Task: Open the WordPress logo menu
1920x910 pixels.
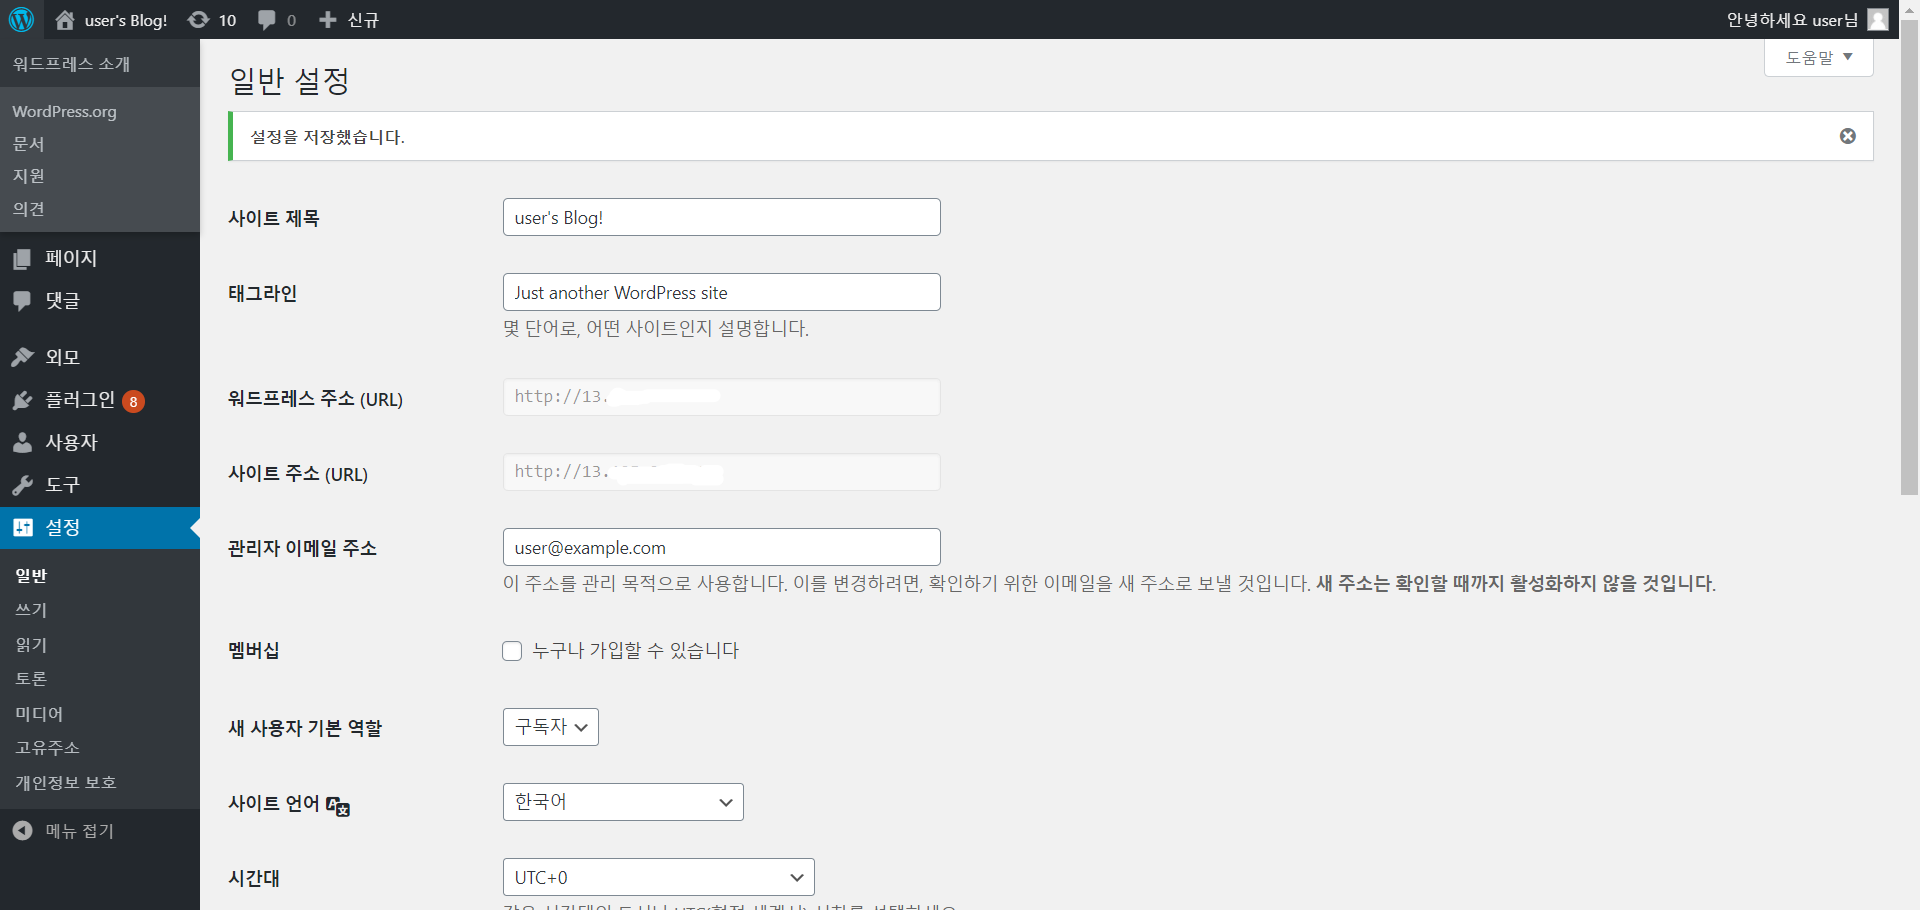Action: tap(21, 19)
